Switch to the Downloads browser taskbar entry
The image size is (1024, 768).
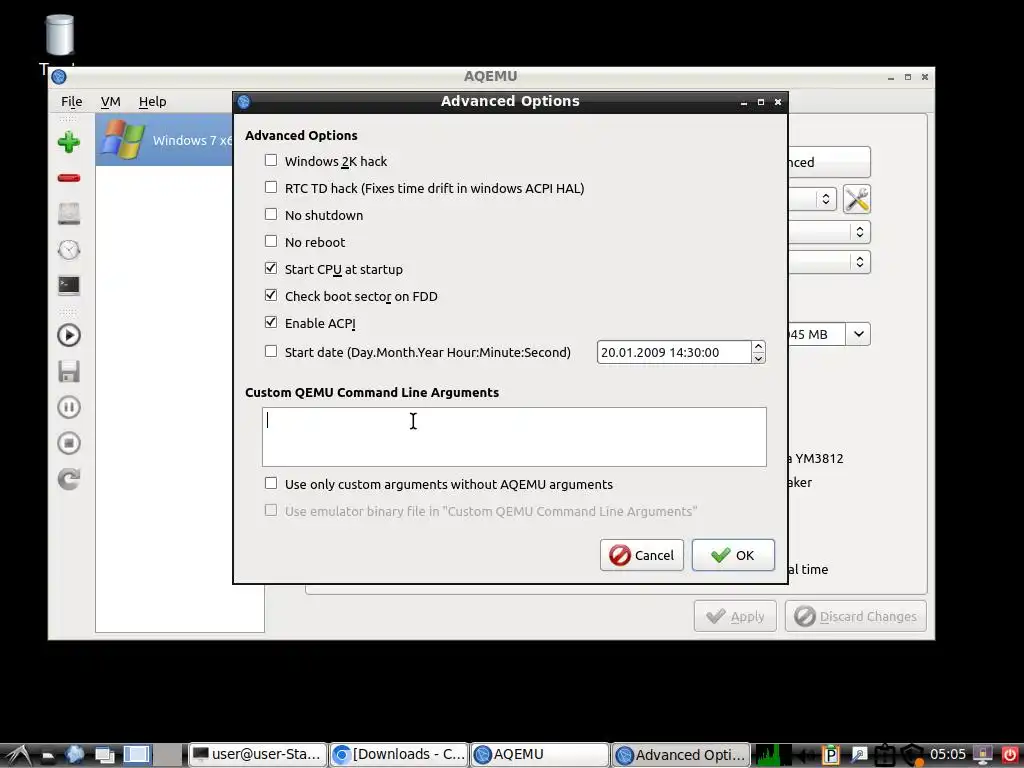click(399, 755)
